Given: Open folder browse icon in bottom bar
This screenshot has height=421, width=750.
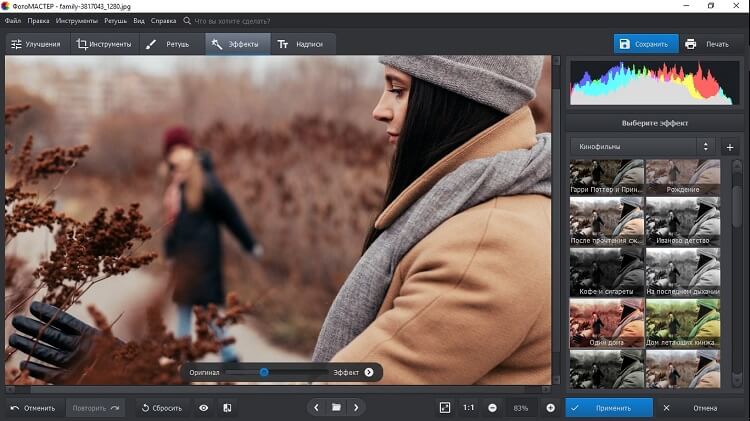Looking at the screenshot, I should click(337, 408).
